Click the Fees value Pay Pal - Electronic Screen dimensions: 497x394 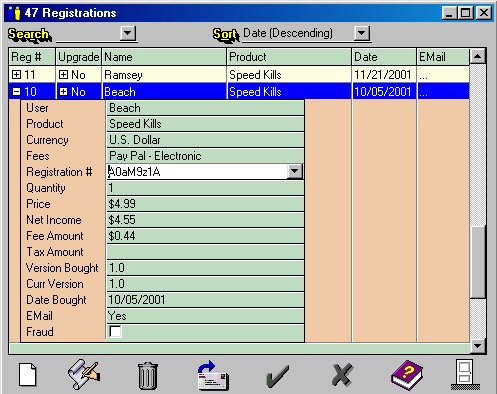205,156
